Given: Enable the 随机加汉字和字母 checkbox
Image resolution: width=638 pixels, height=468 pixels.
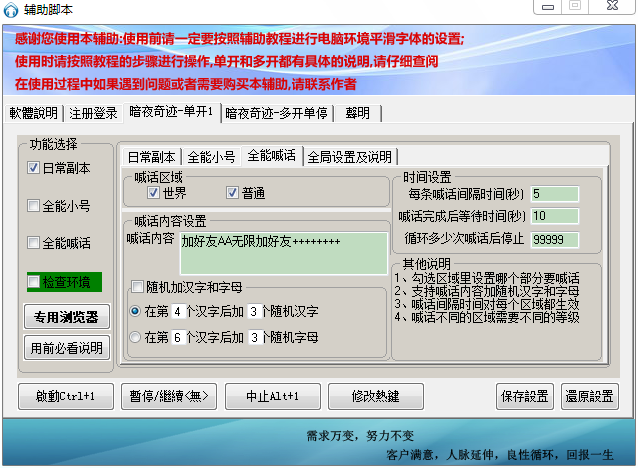Looking at the screenshot, I should 137,287.
